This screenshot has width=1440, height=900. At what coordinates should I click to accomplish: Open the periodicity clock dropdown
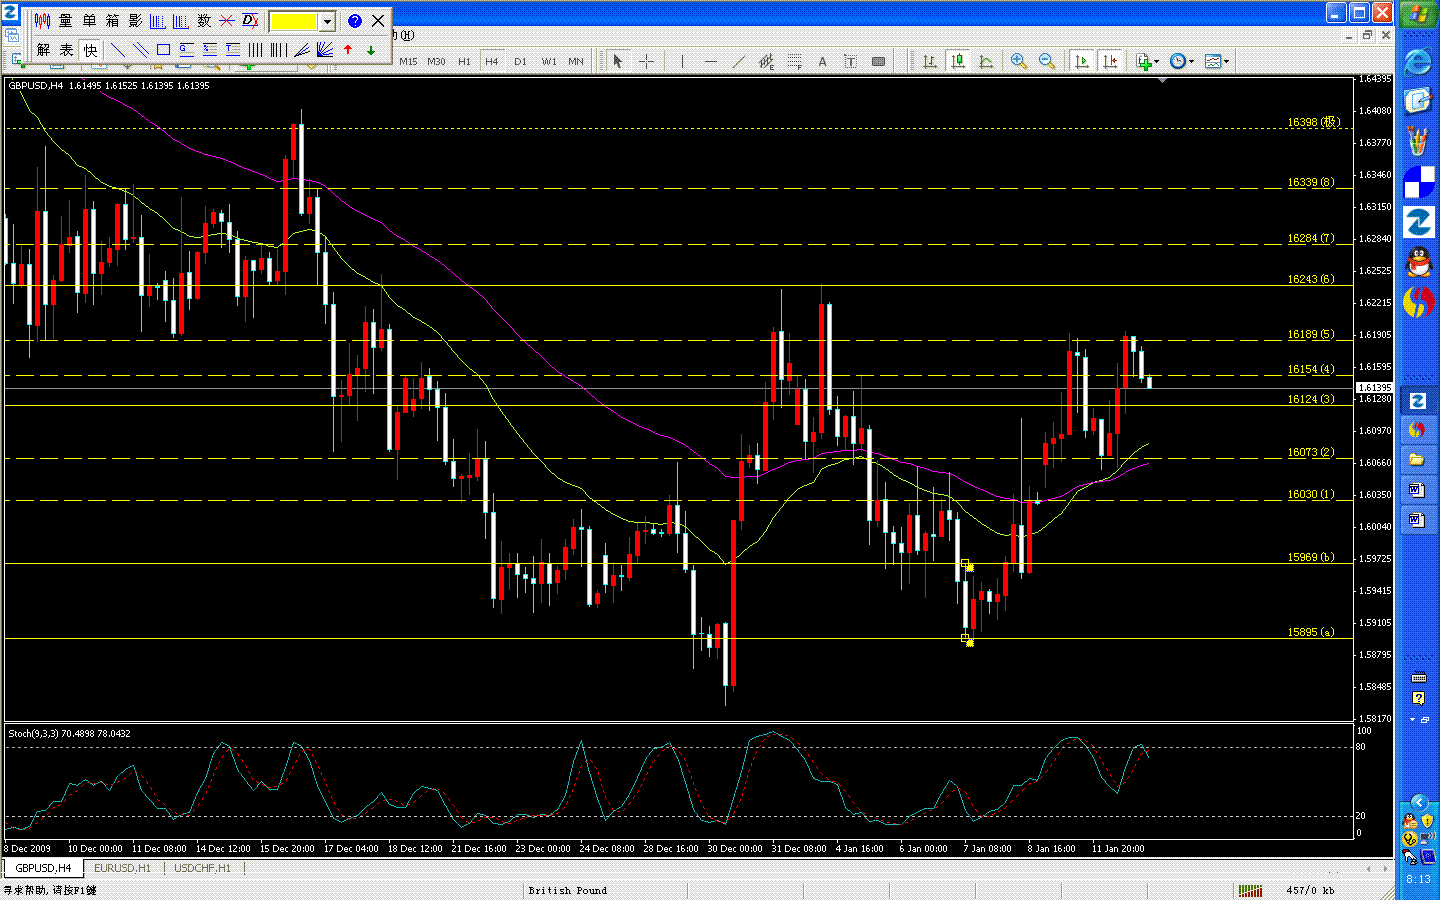click(1181, 62)
